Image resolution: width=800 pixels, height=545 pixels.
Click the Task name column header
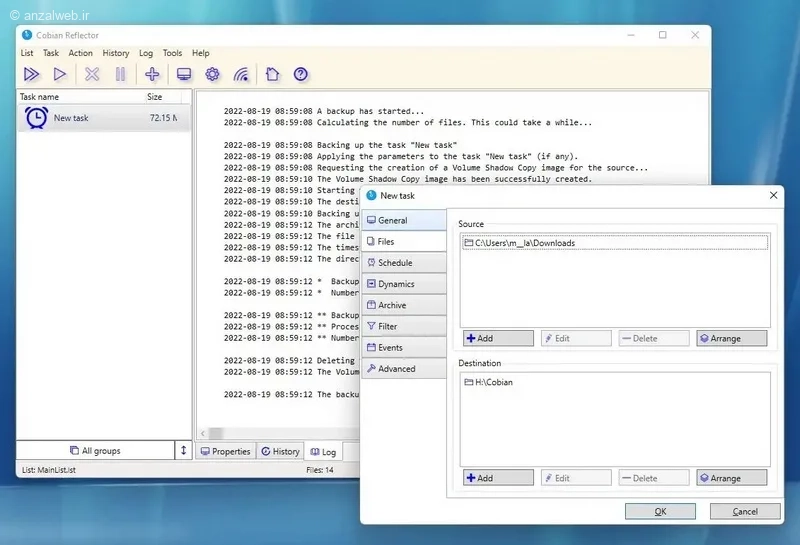(x=82, y=97)
